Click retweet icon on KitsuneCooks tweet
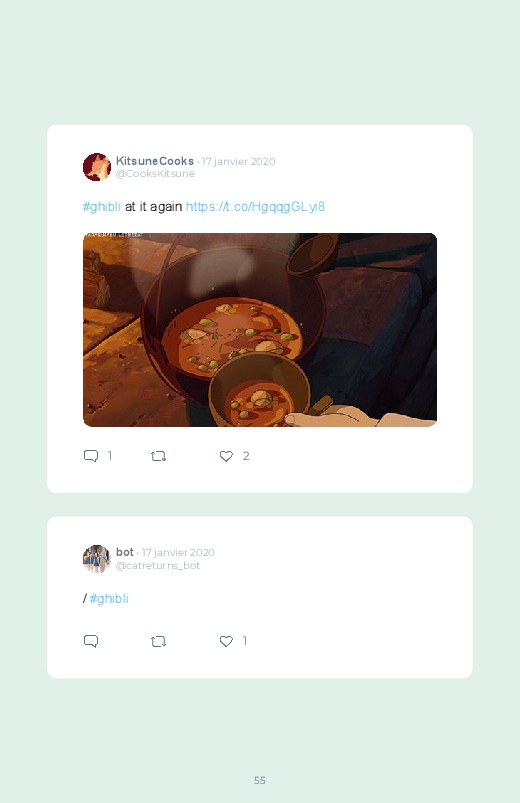Screen dimensions: 520x803 coord(158,456)
